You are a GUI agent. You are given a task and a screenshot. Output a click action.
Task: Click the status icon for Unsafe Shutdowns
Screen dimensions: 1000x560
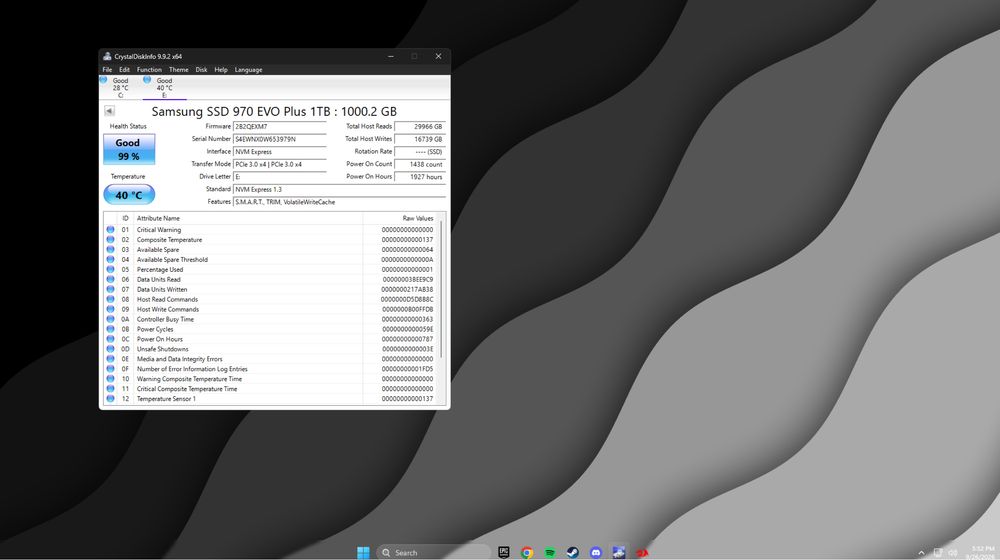(110, 349)
